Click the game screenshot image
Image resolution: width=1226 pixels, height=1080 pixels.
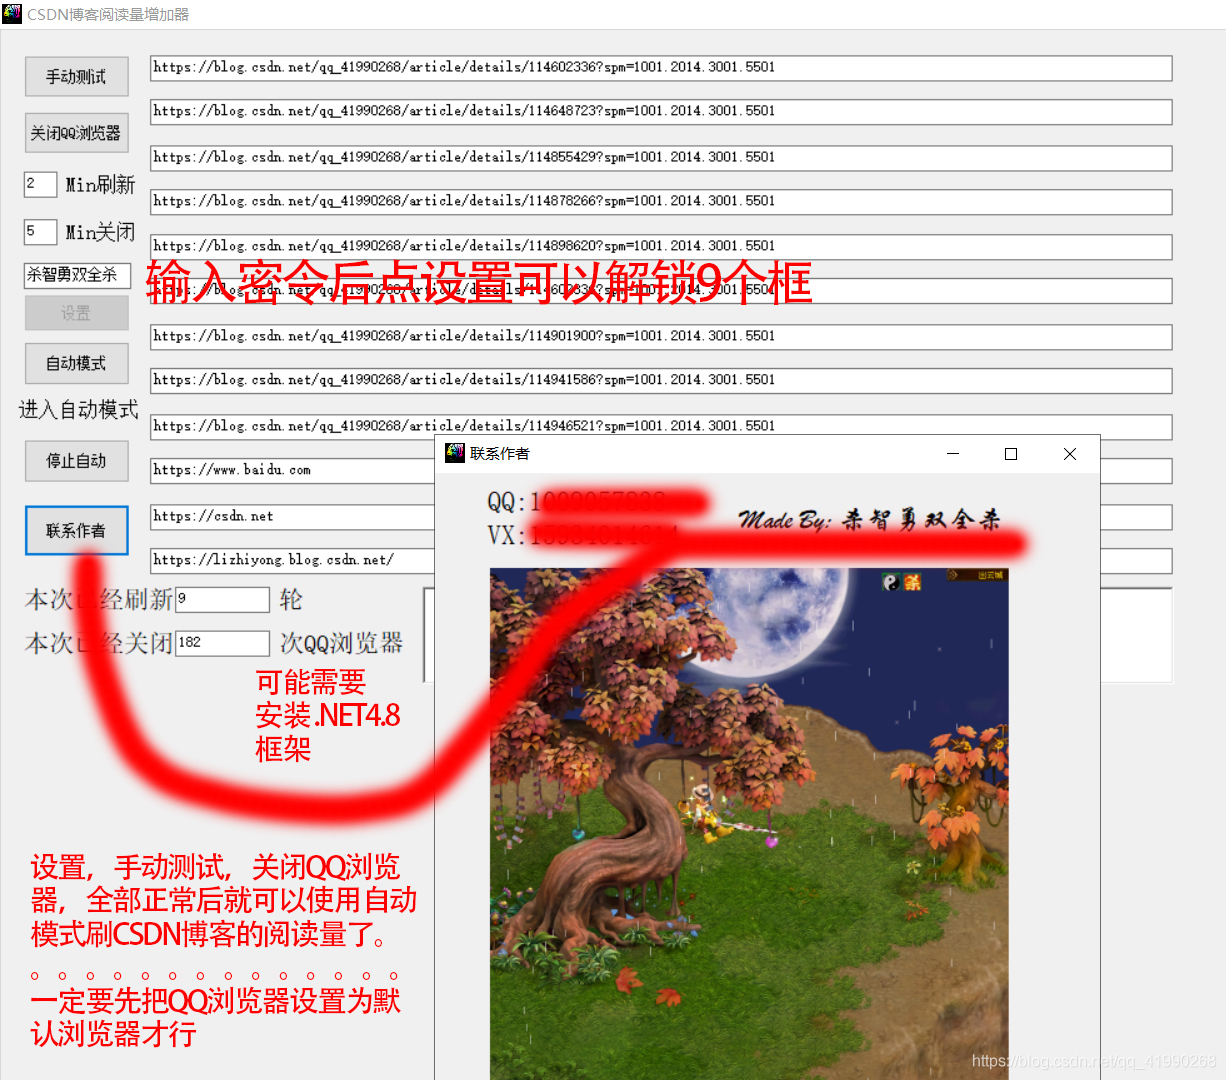click(749, 824)
